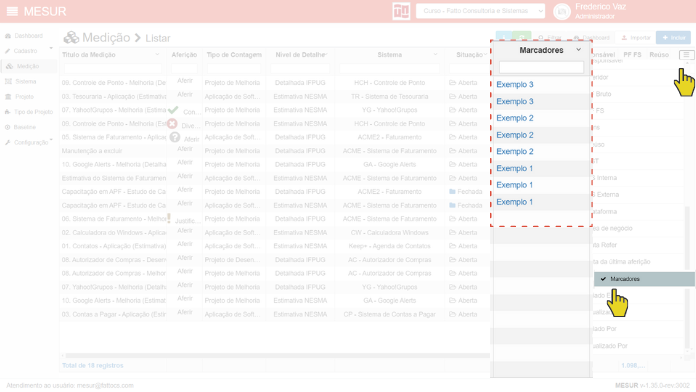
Task: Click the Reúso column header
Action: 659,55
